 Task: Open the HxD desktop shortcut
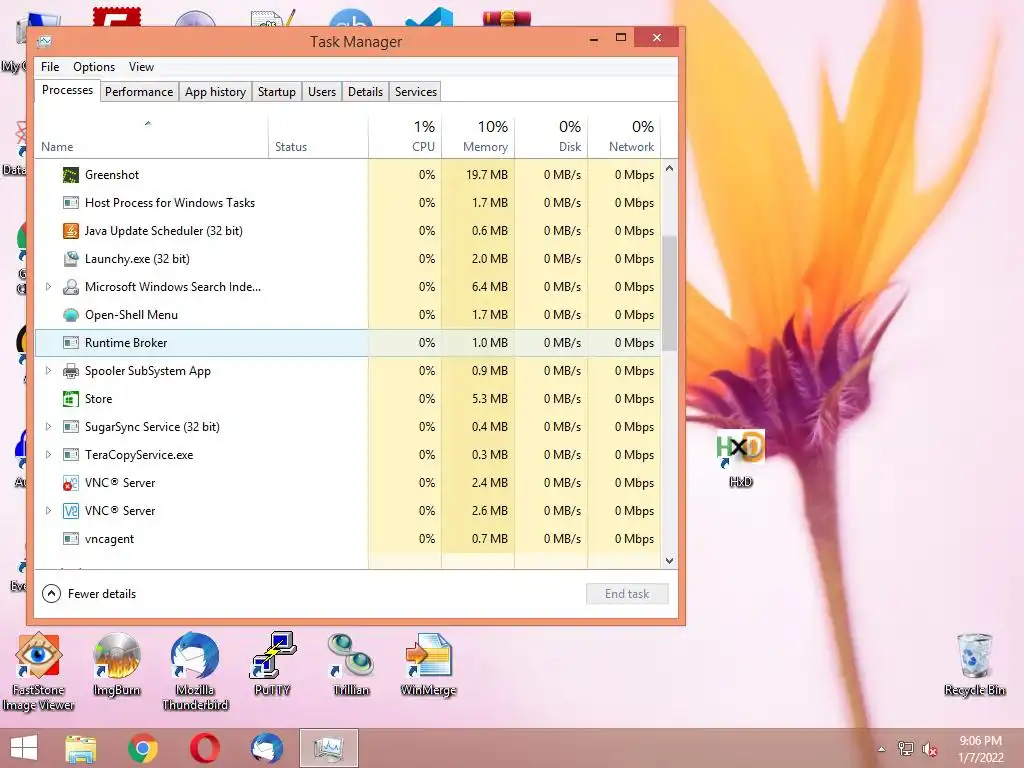(x=741, y=458)
